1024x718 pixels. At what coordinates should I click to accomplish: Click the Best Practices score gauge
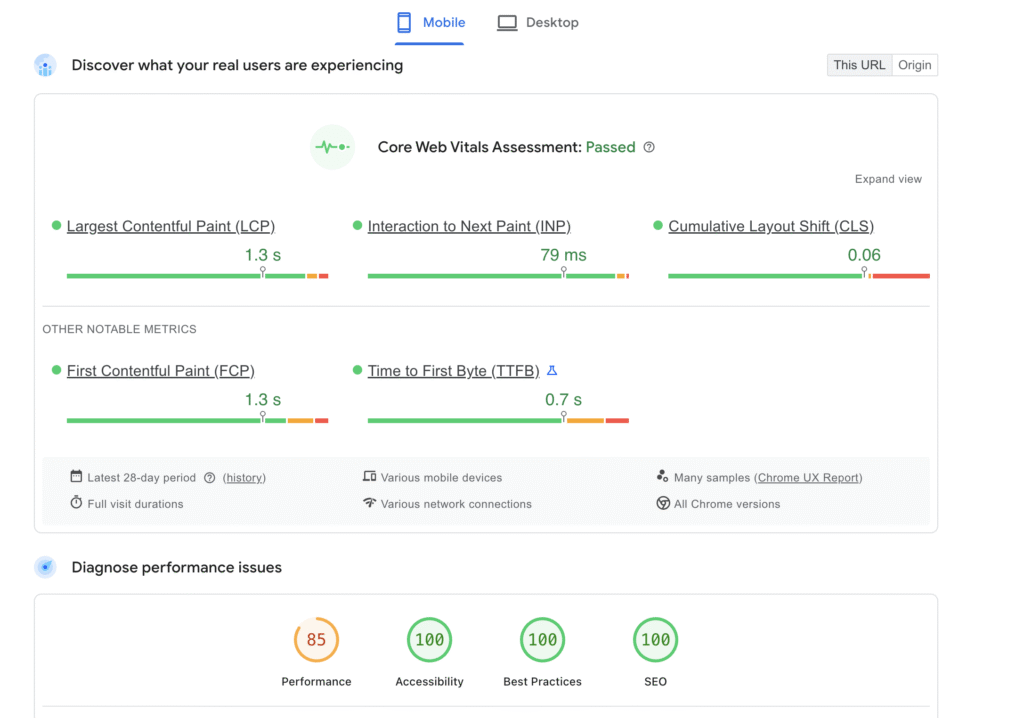tap(542, 640)
